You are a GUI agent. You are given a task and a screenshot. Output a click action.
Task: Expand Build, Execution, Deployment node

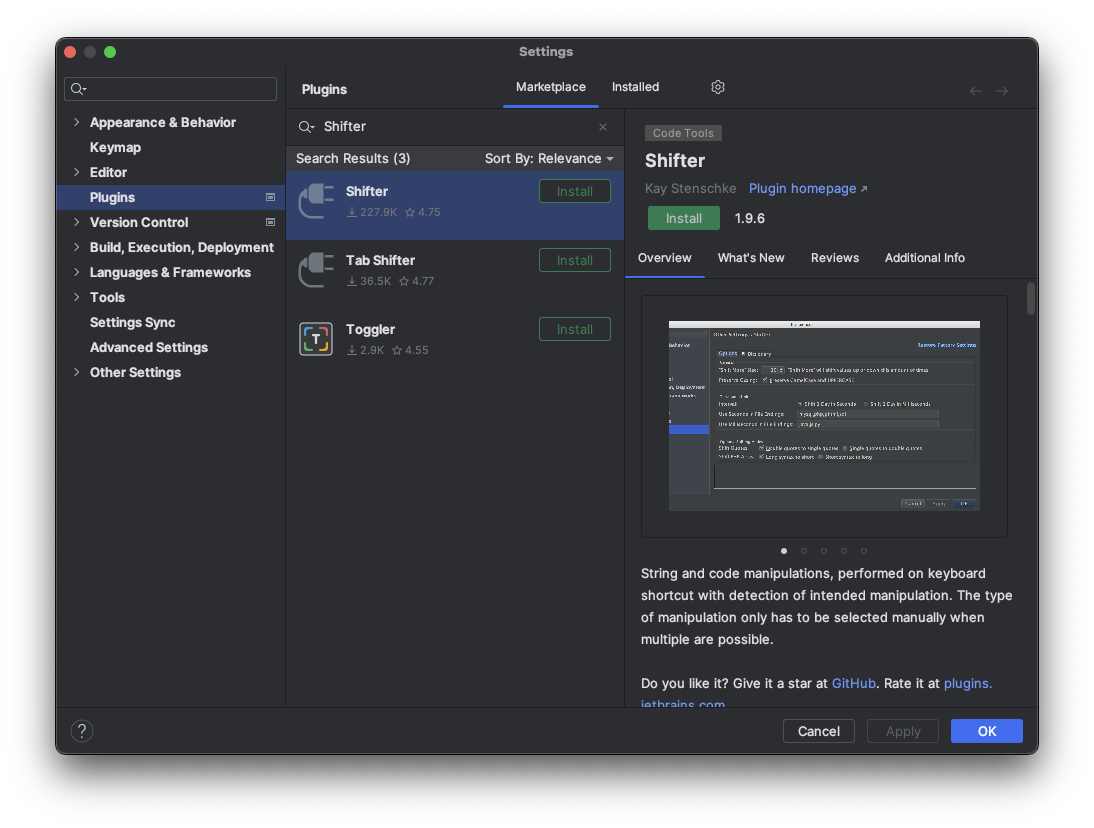coord(77,247)
